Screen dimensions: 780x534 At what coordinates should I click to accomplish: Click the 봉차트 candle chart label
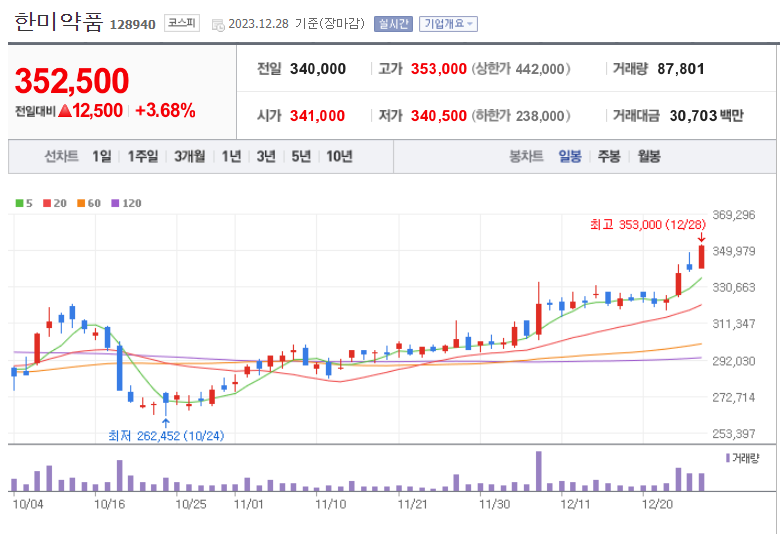point(526,156)
